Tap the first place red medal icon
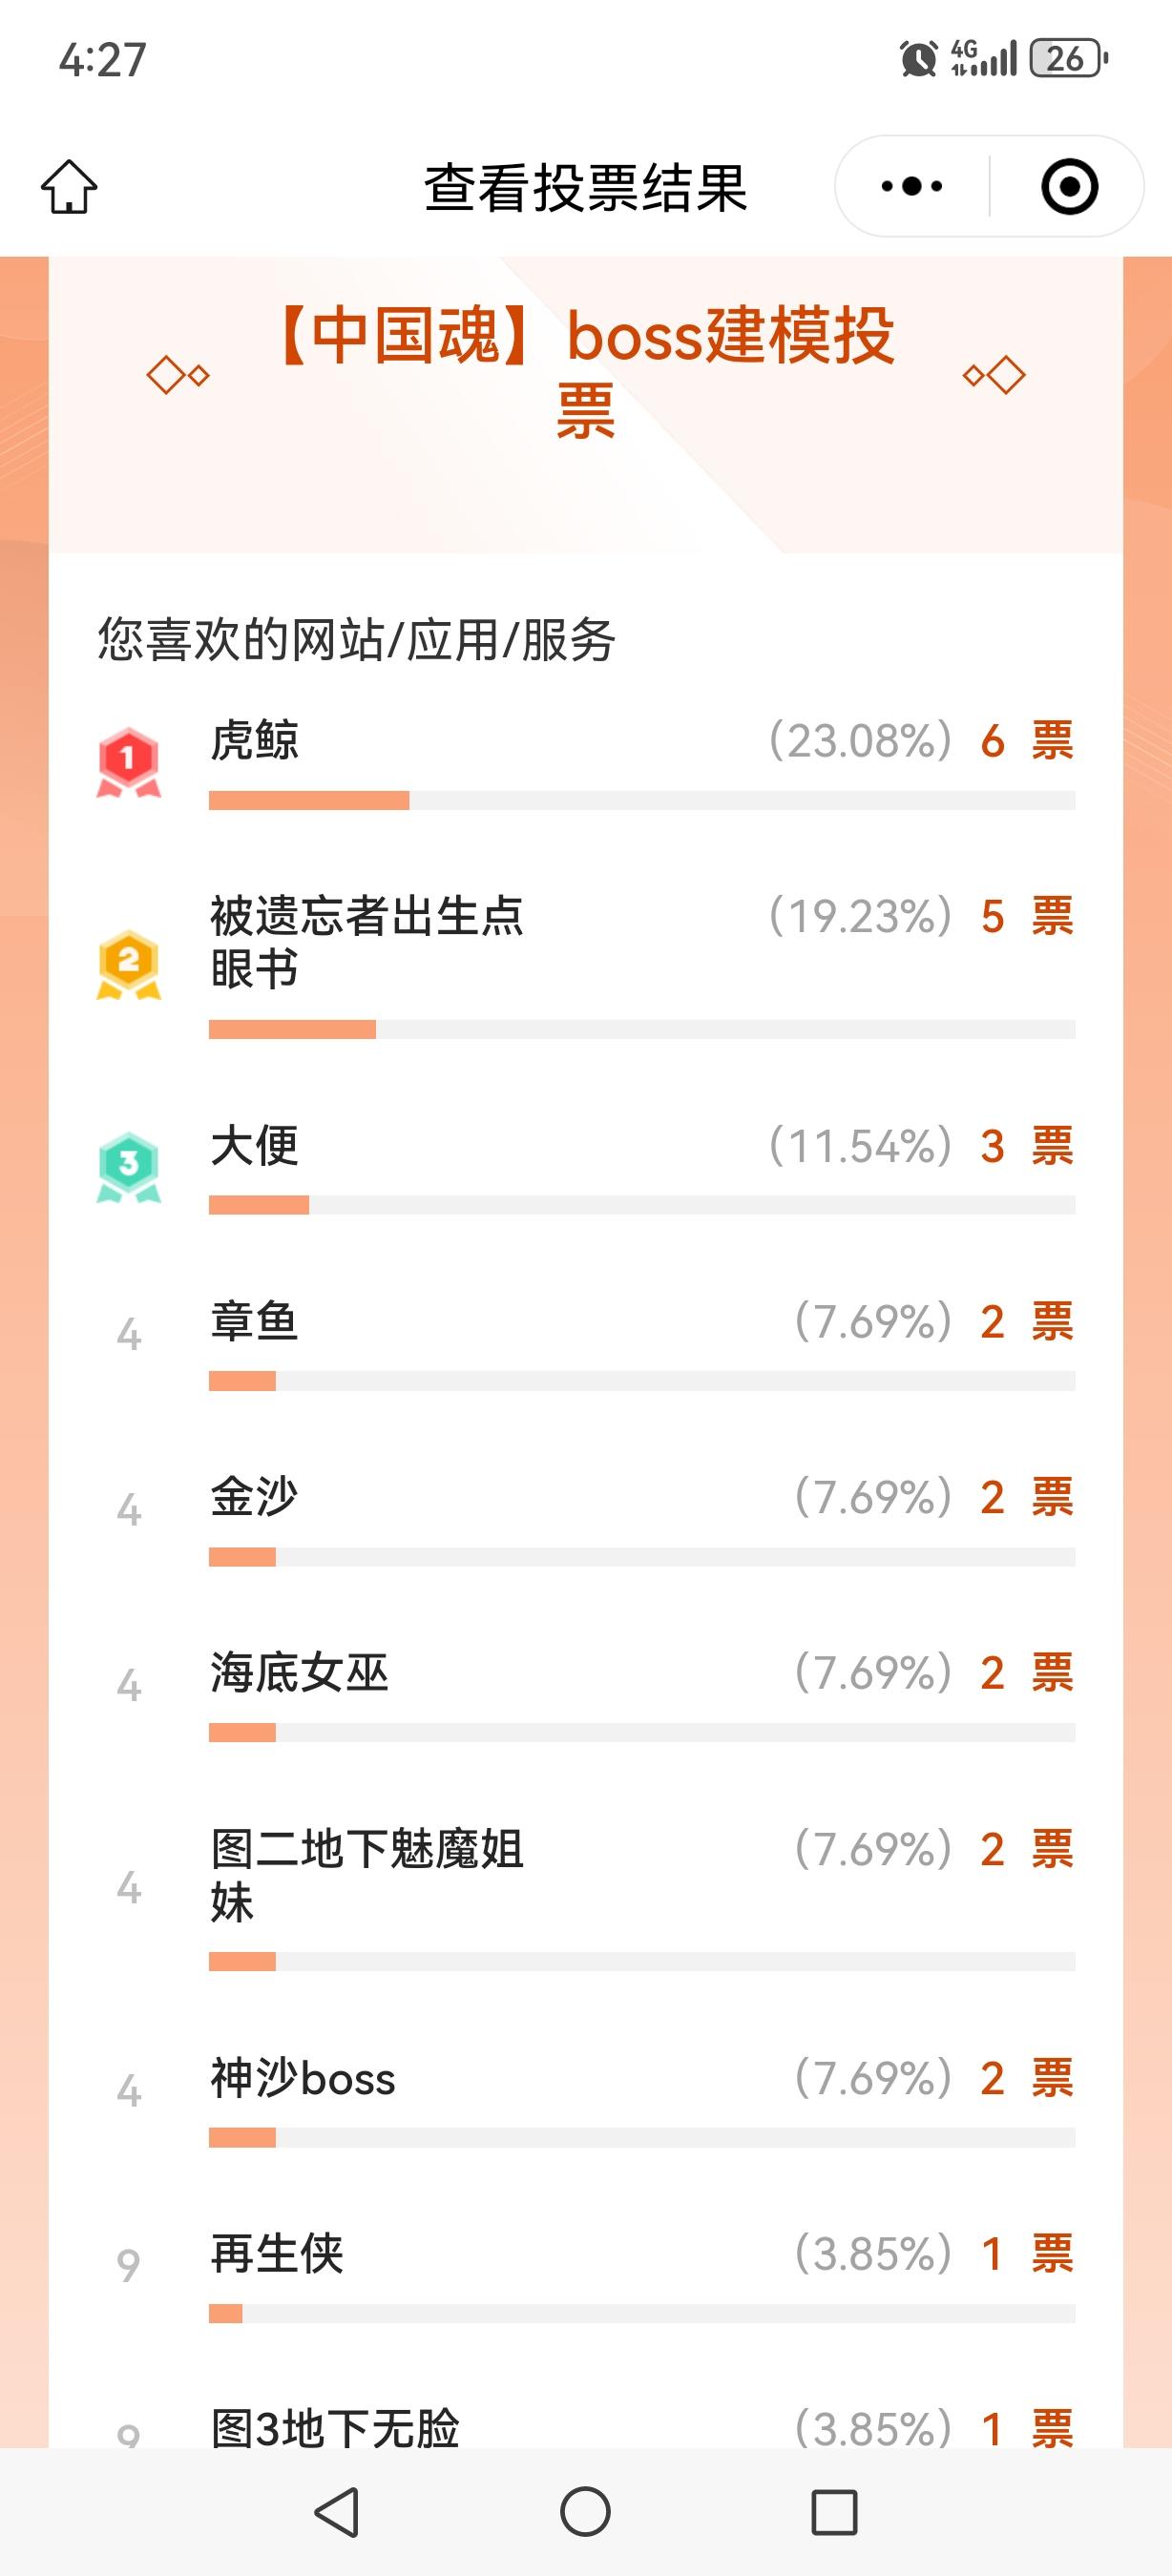 point(128,763)
